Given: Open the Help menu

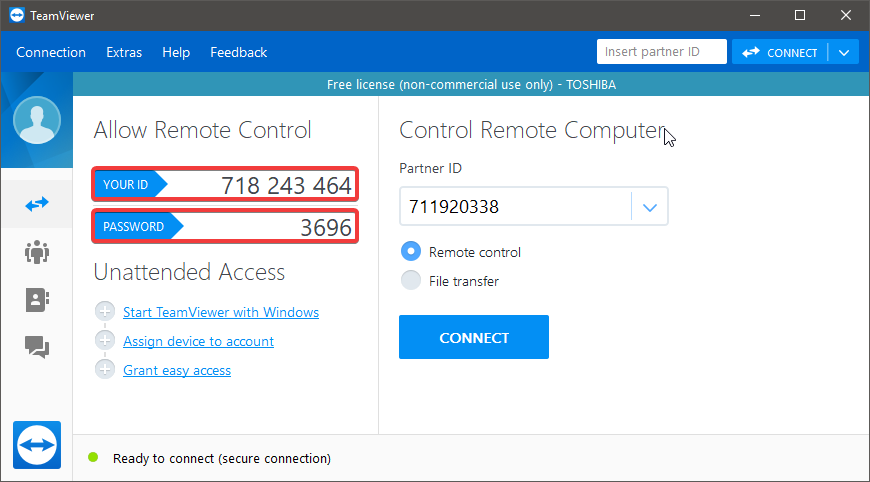Looking at the screenshot, I should pos(176,52).
